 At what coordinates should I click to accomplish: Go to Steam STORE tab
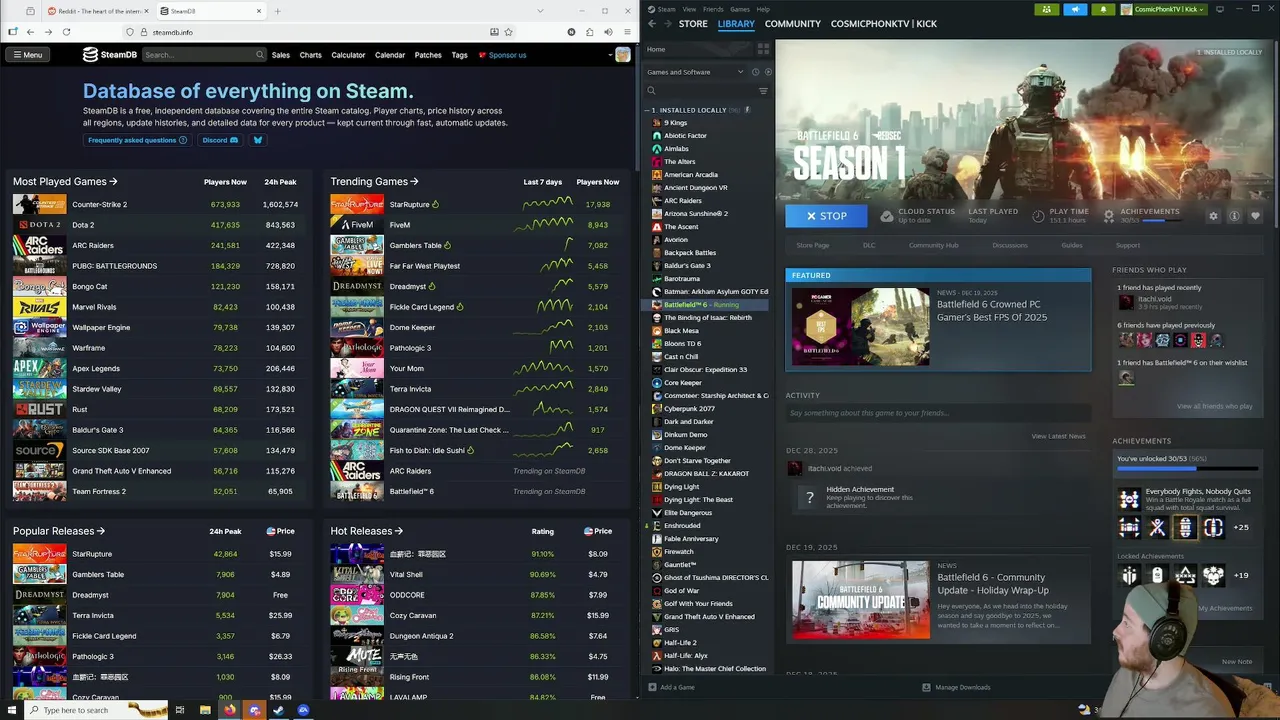pos(693,23)
